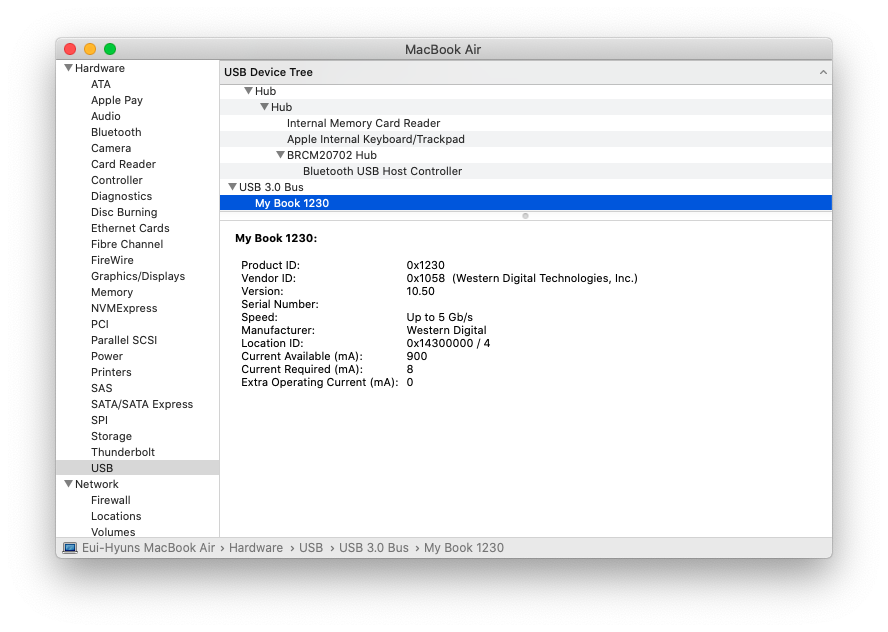
Task: Open the Audio hardware section
Action: point(106,116)
